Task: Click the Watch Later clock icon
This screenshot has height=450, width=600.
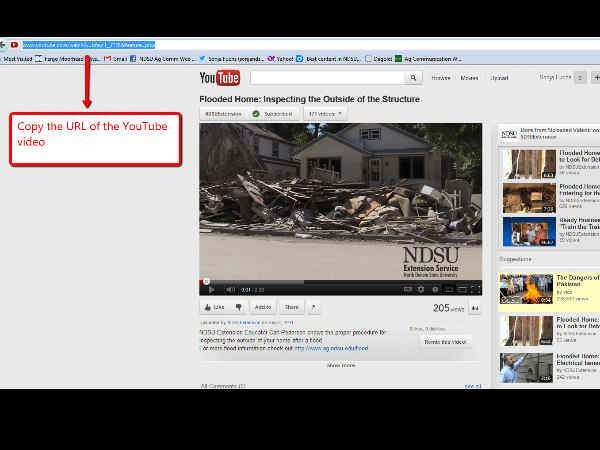Action: point(435,289)
